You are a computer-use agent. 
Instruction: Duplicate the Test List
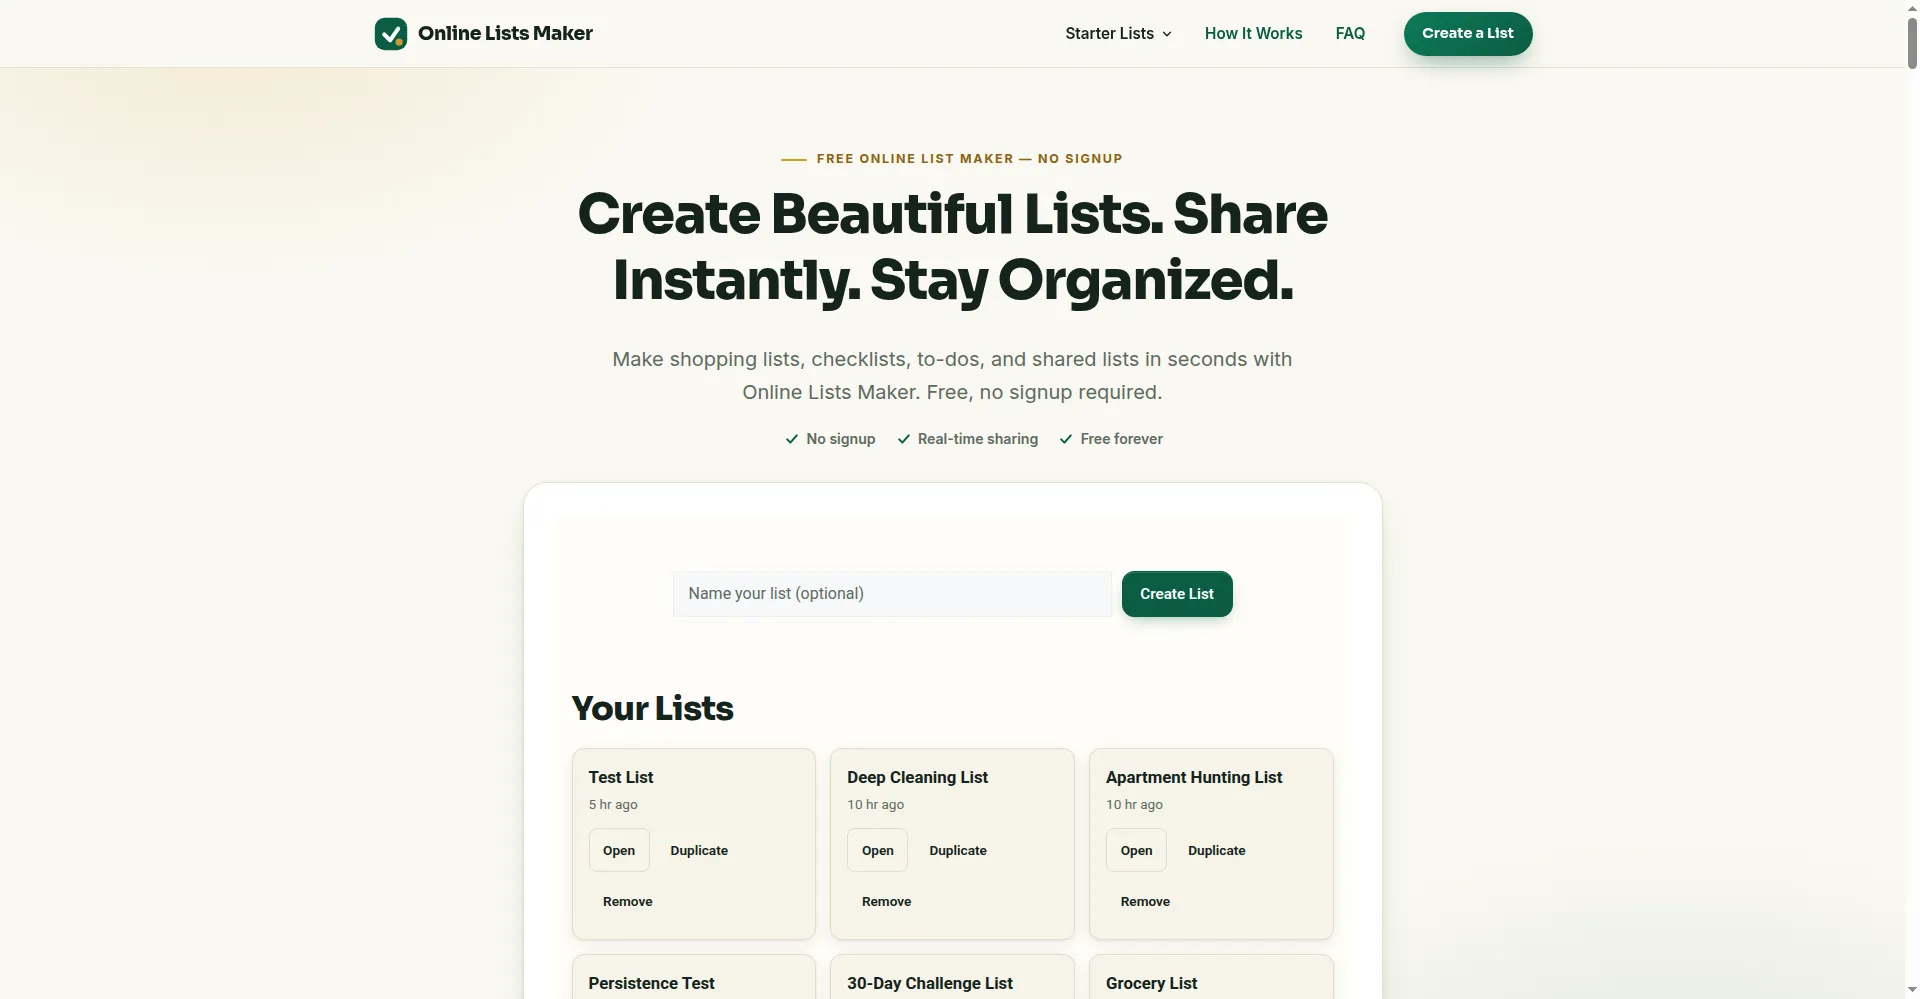click(699, 850)
